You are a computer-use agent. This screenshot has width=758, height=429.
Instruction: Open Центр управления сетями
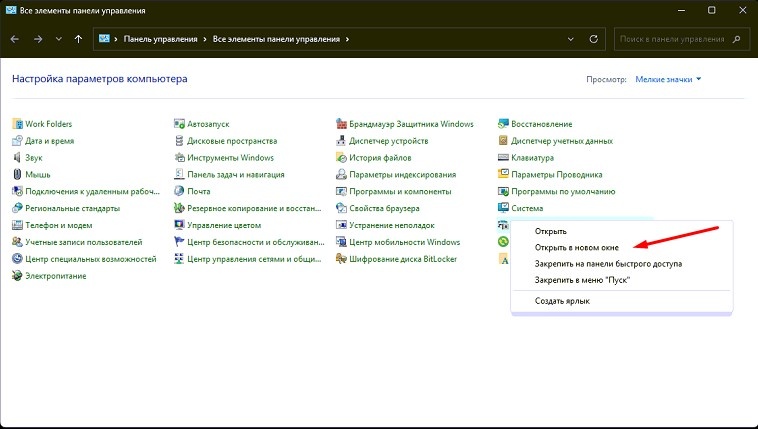point(254,259)
